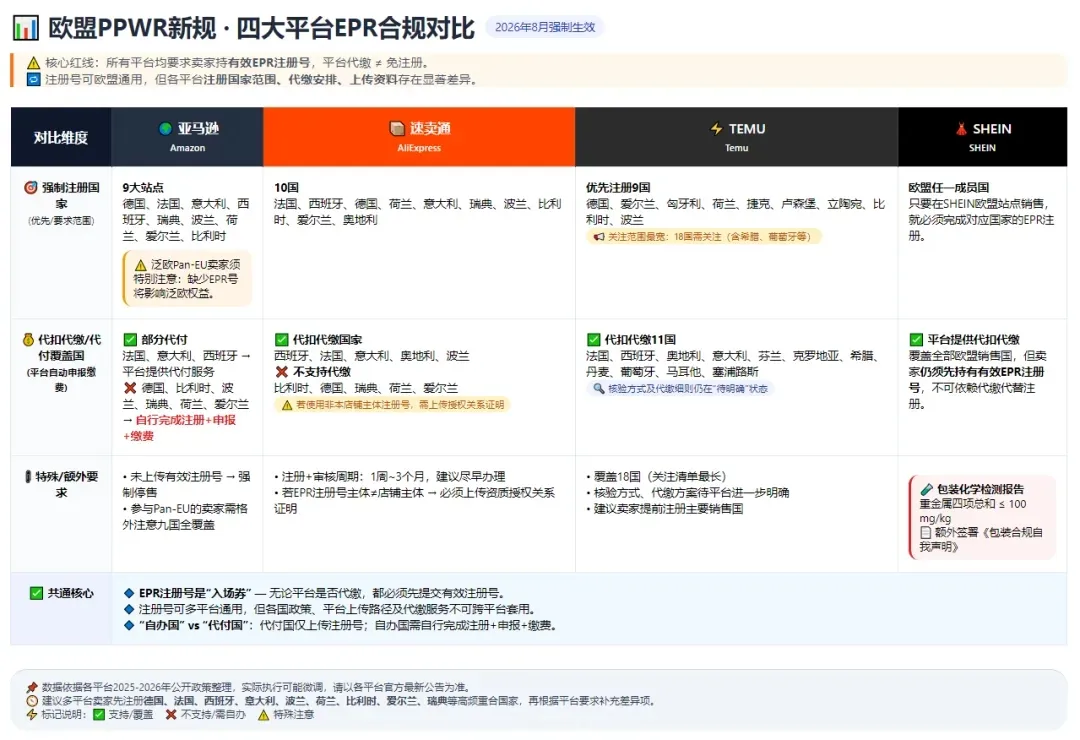Click the lightning icon before 标记说明
Screen dimensions: 1080x740
[x=32, y=715]
